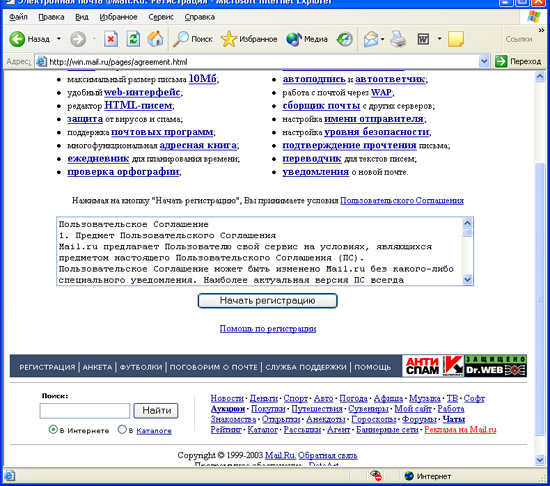Click the agreement box scroll down arrow

tap(468, 279)
